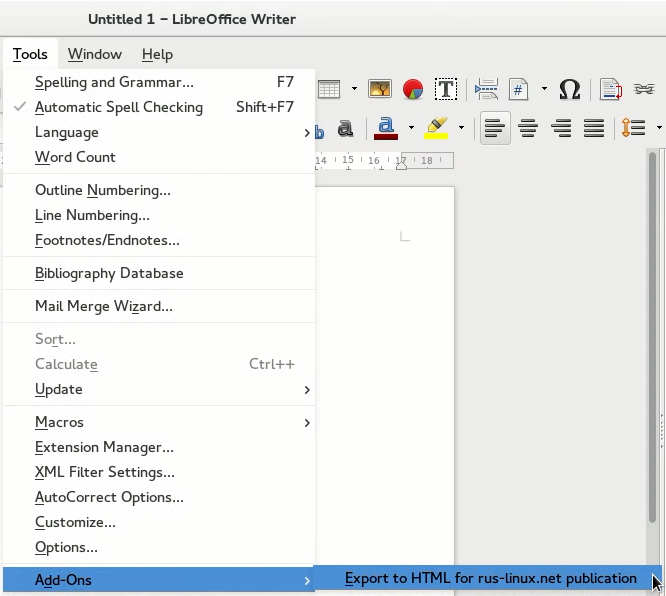Image resolution: width=666 pixels, height=596 pixels.
Task: Open Line Numbering settings
Action: (x=159, y=215)
